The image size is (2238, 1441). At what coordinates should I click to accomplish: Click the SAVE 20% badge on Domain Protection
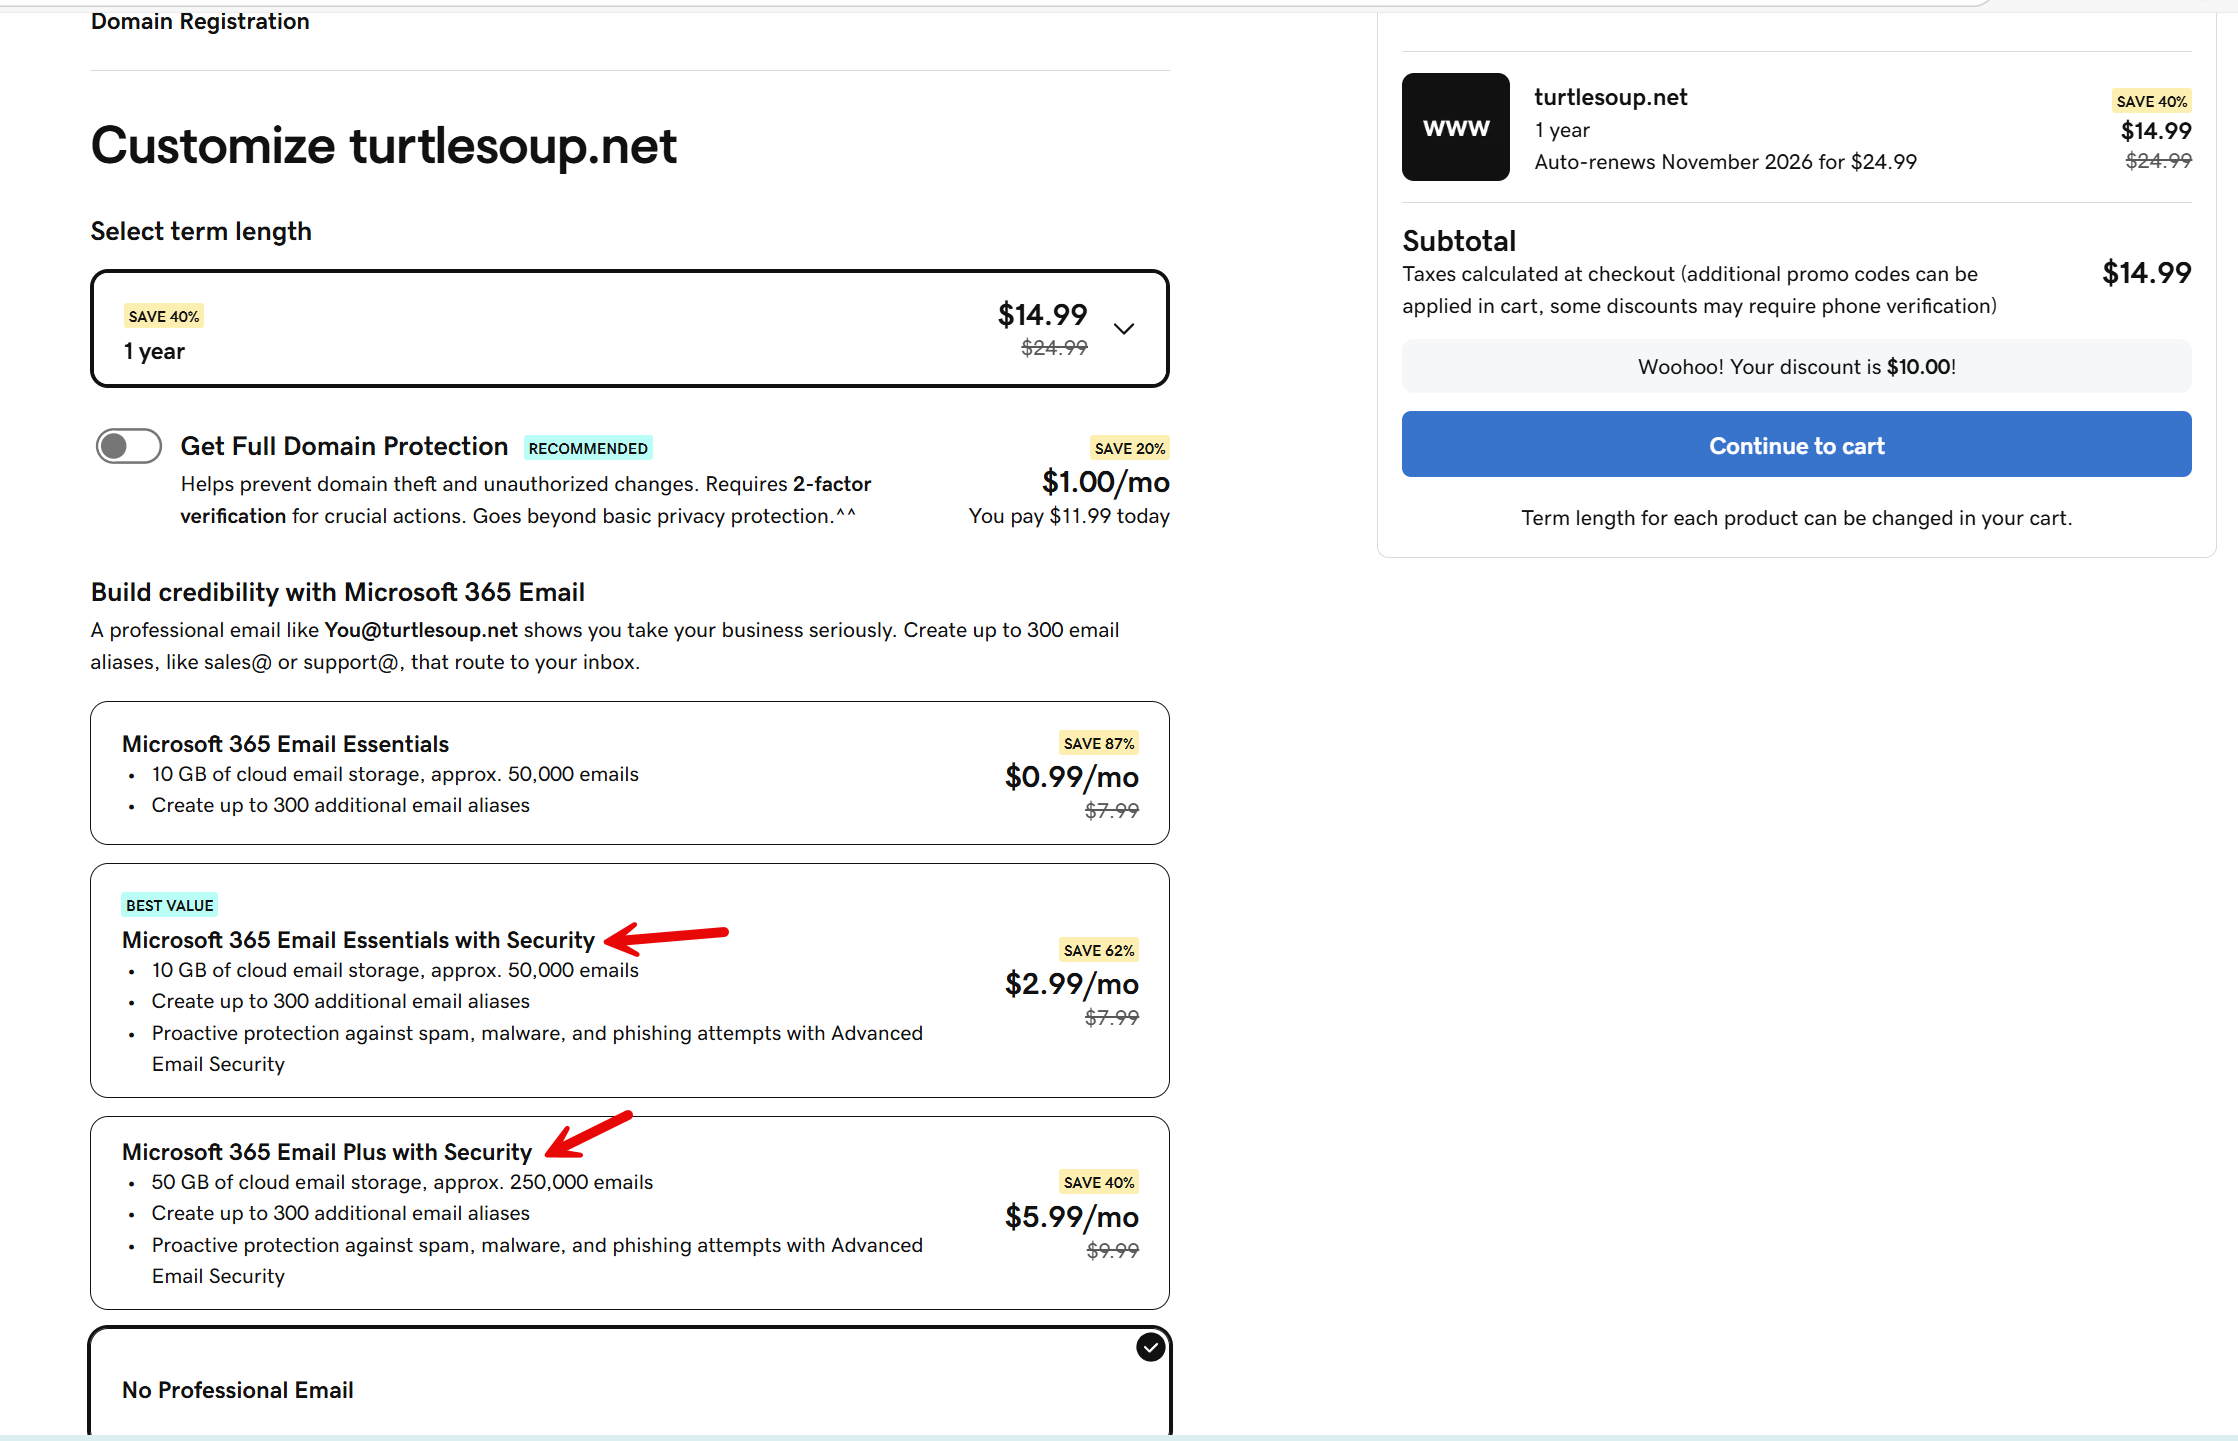[1129, 448]
